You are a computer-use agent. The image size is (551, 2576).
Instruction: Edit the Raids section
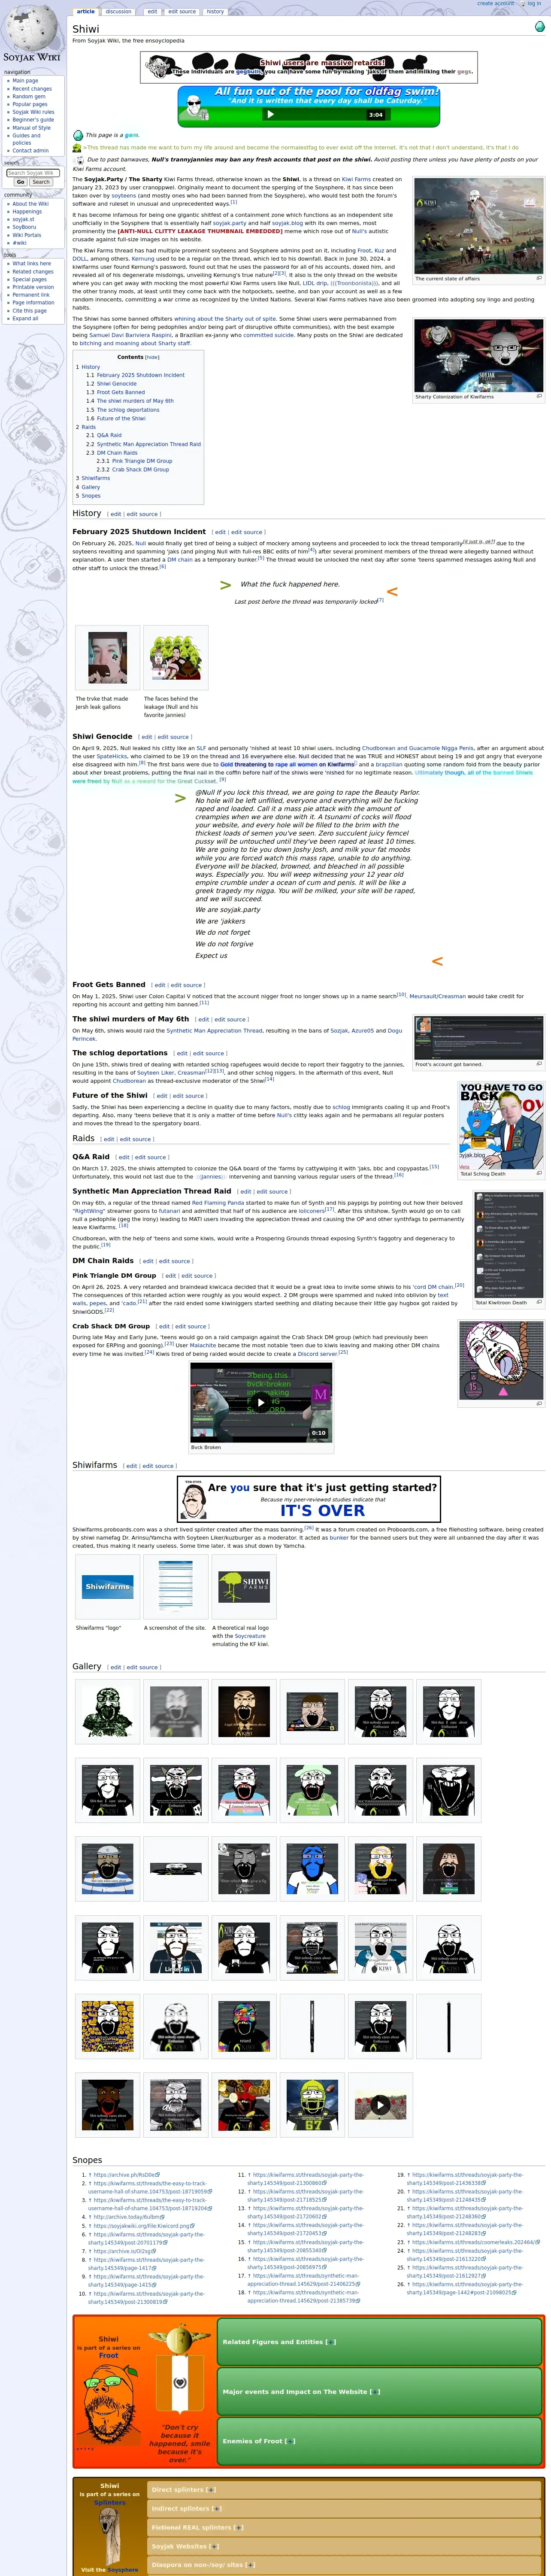pyautogui.click(x=109, y=1139)
